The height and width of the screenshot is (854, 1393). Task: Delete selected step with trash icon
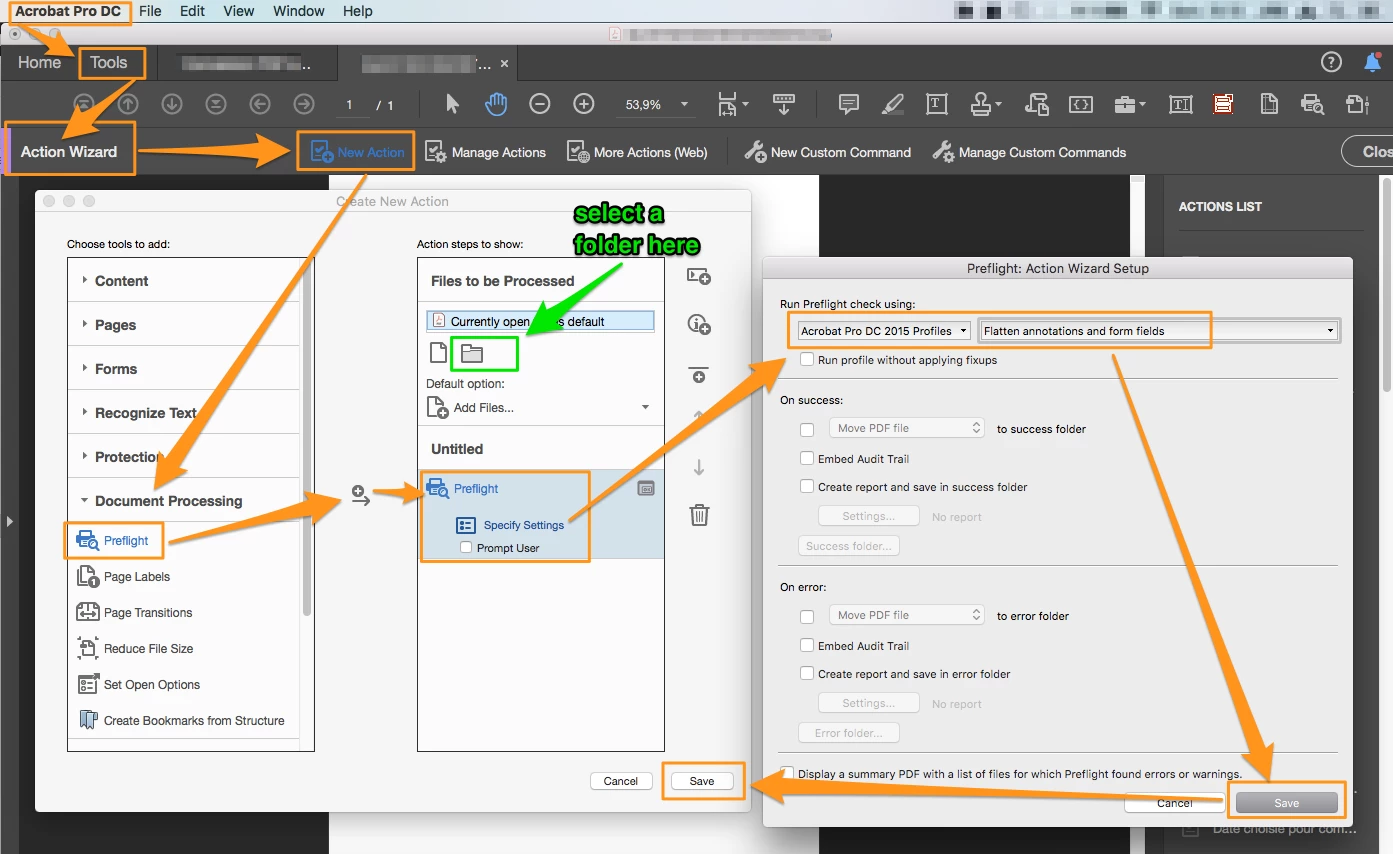699,515
